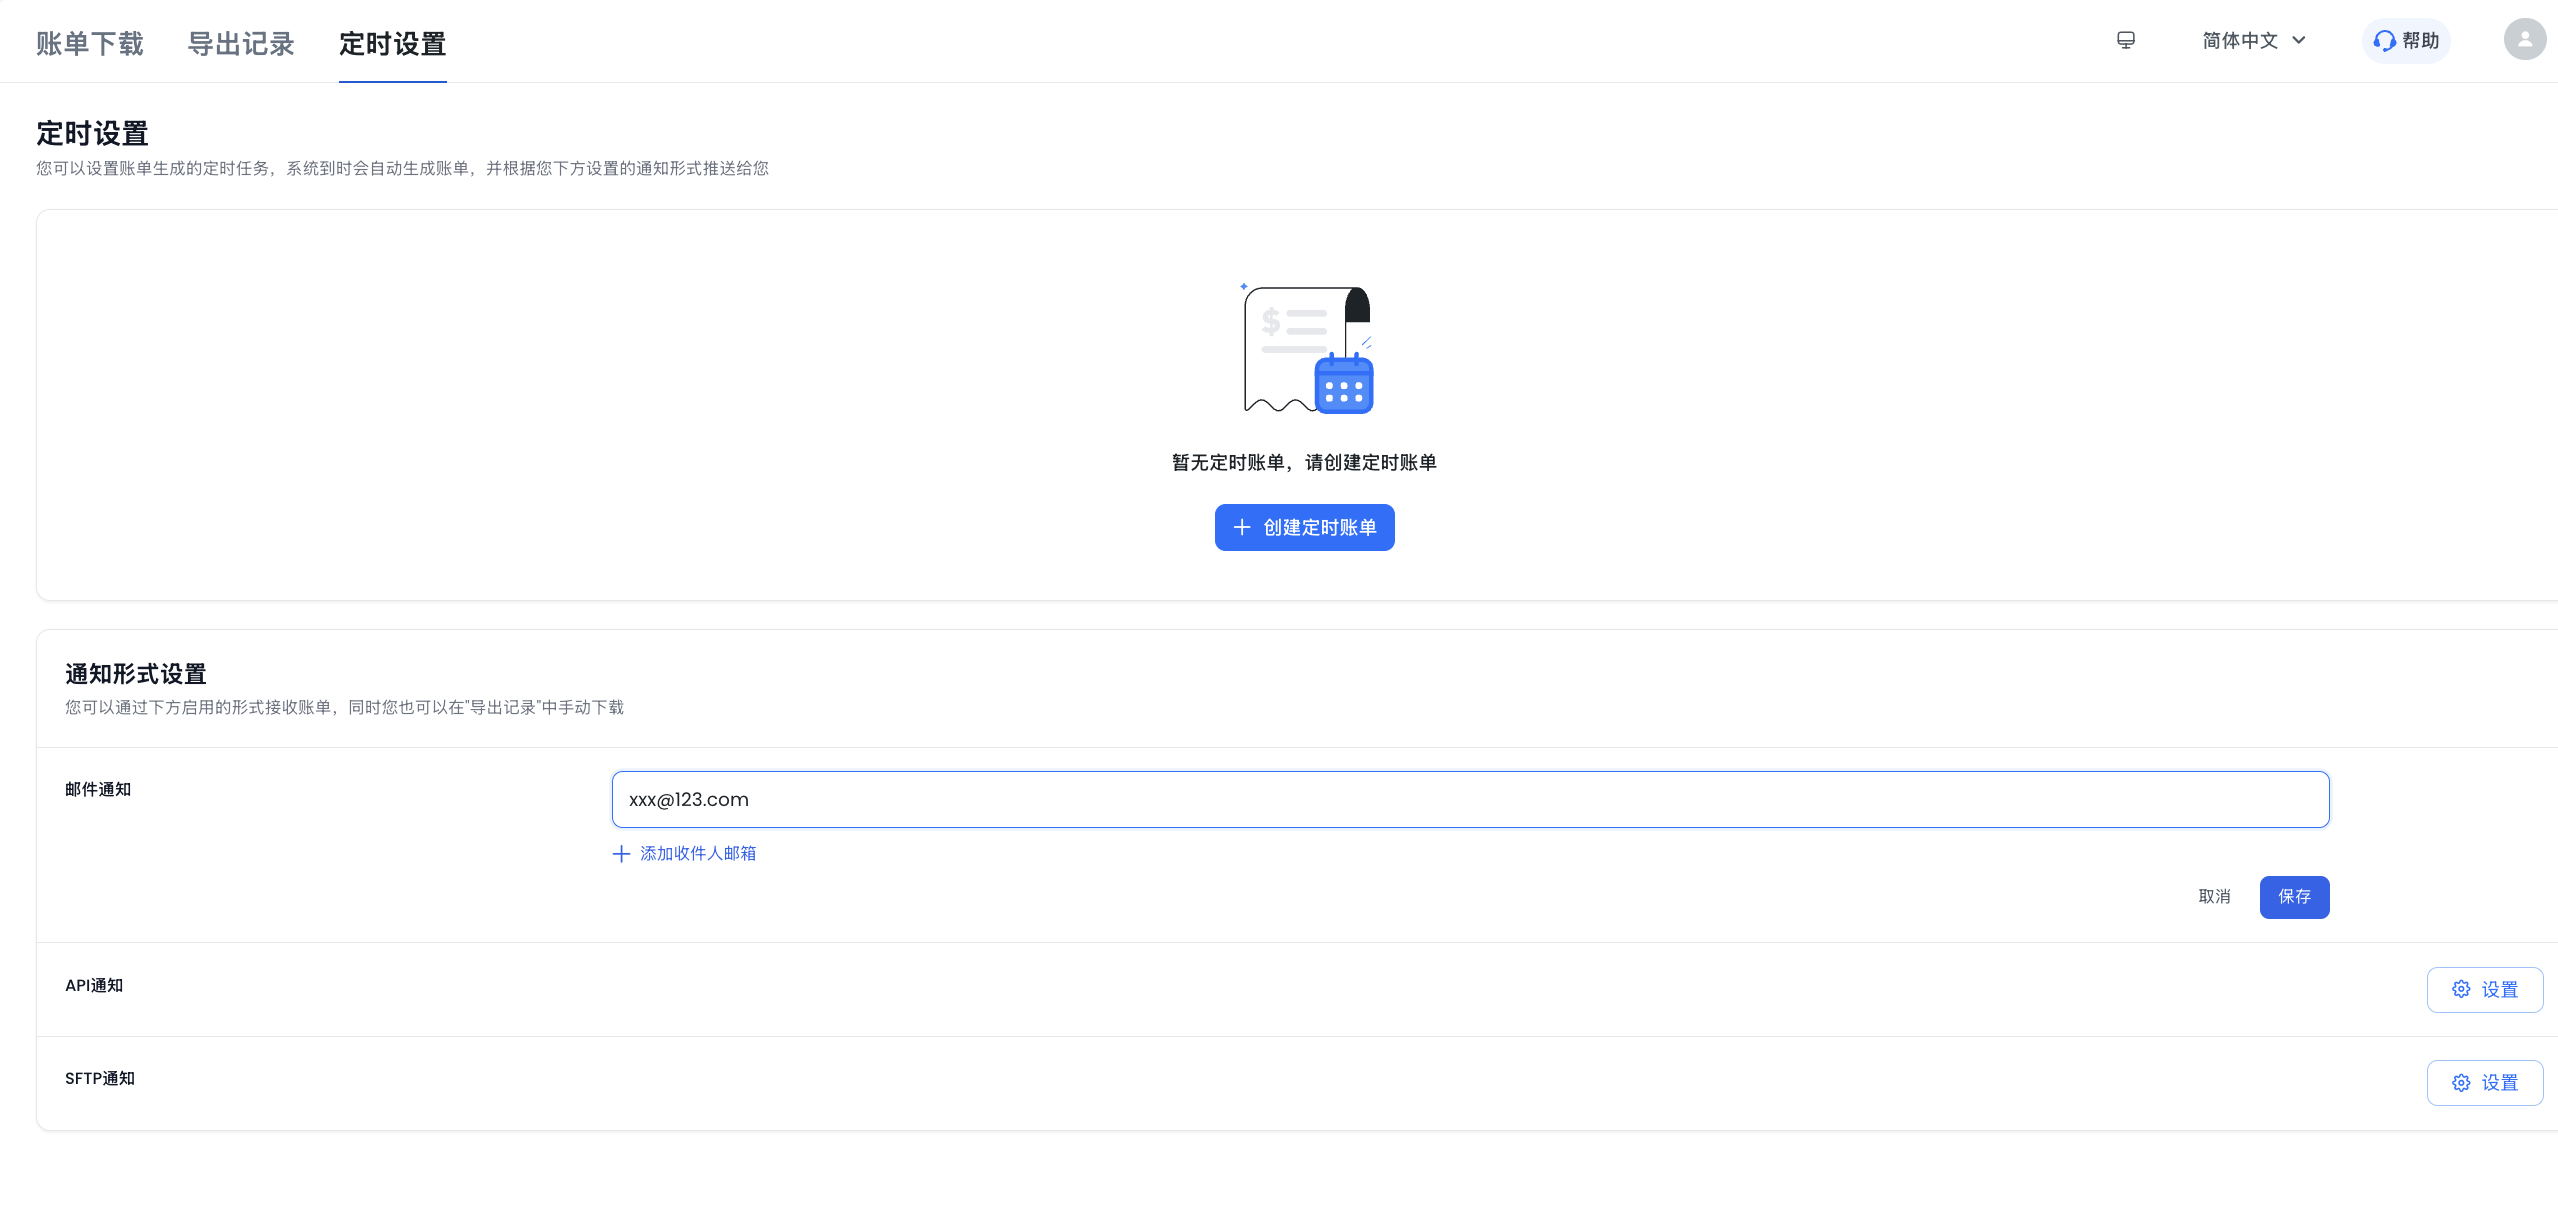Switch to the 账单下载 tab

click(x=90, y=44)
